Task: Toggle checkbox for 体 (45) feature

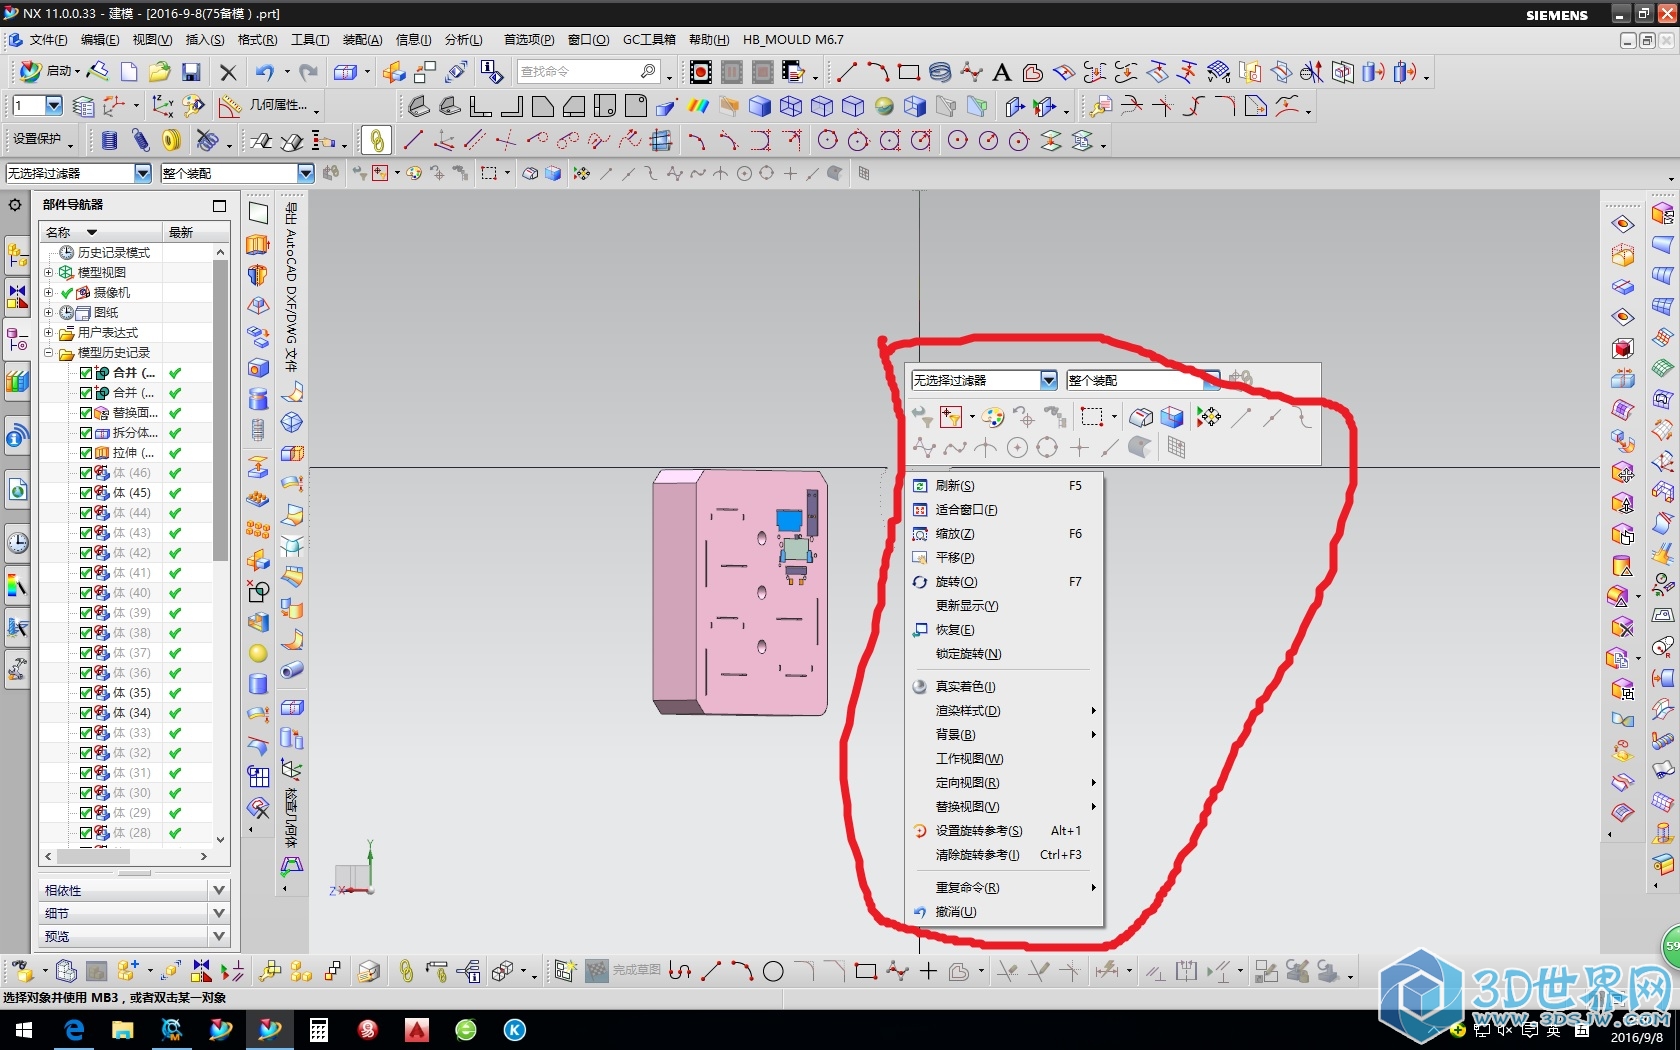Action: point(86,492)
